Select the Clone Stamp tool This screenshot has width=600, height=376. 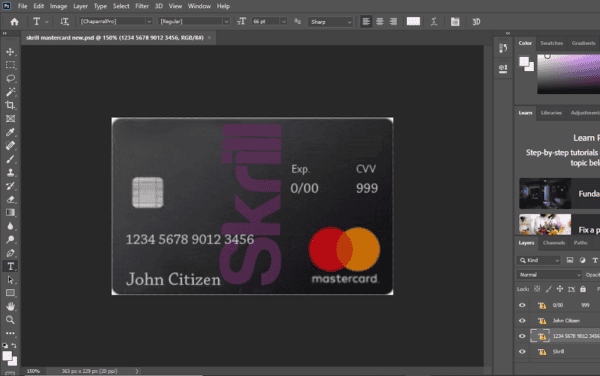coord(10,173)
